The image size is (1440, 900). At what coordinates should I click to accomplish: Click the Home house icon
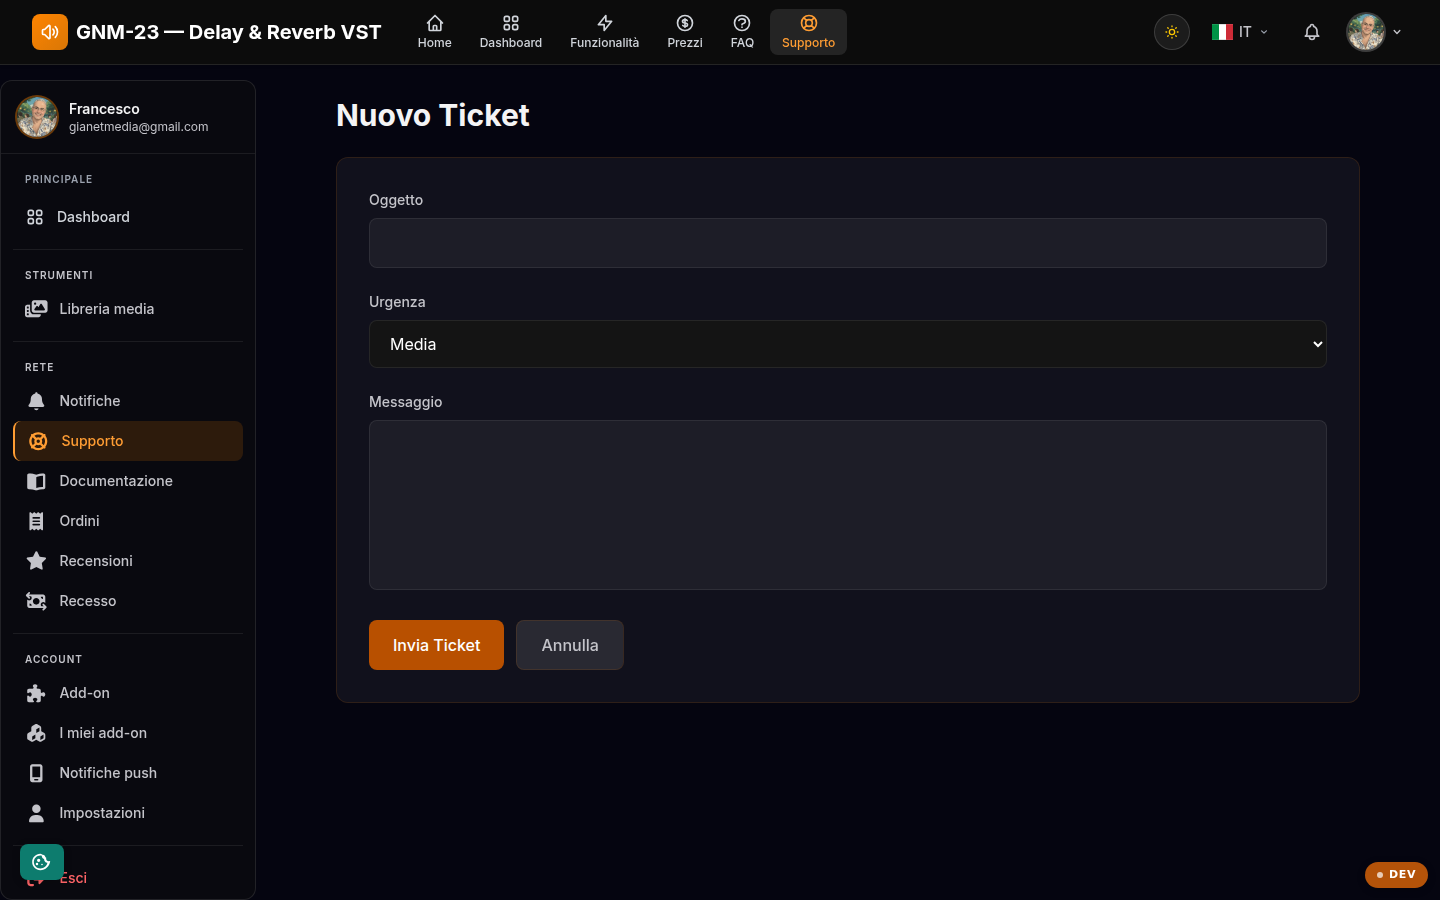(x=435, y=23)
